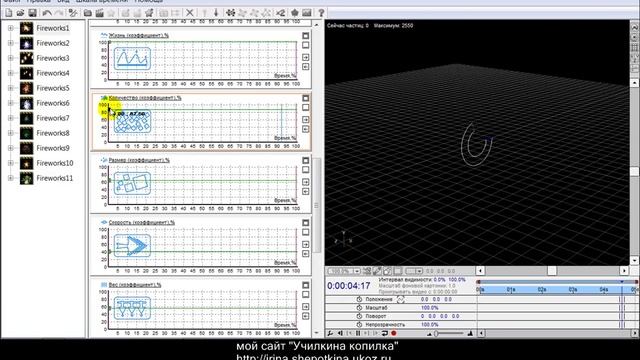The image size is (640, 360).
Task: Click the New file toolbar icon
Action: (x=8, y=13)
